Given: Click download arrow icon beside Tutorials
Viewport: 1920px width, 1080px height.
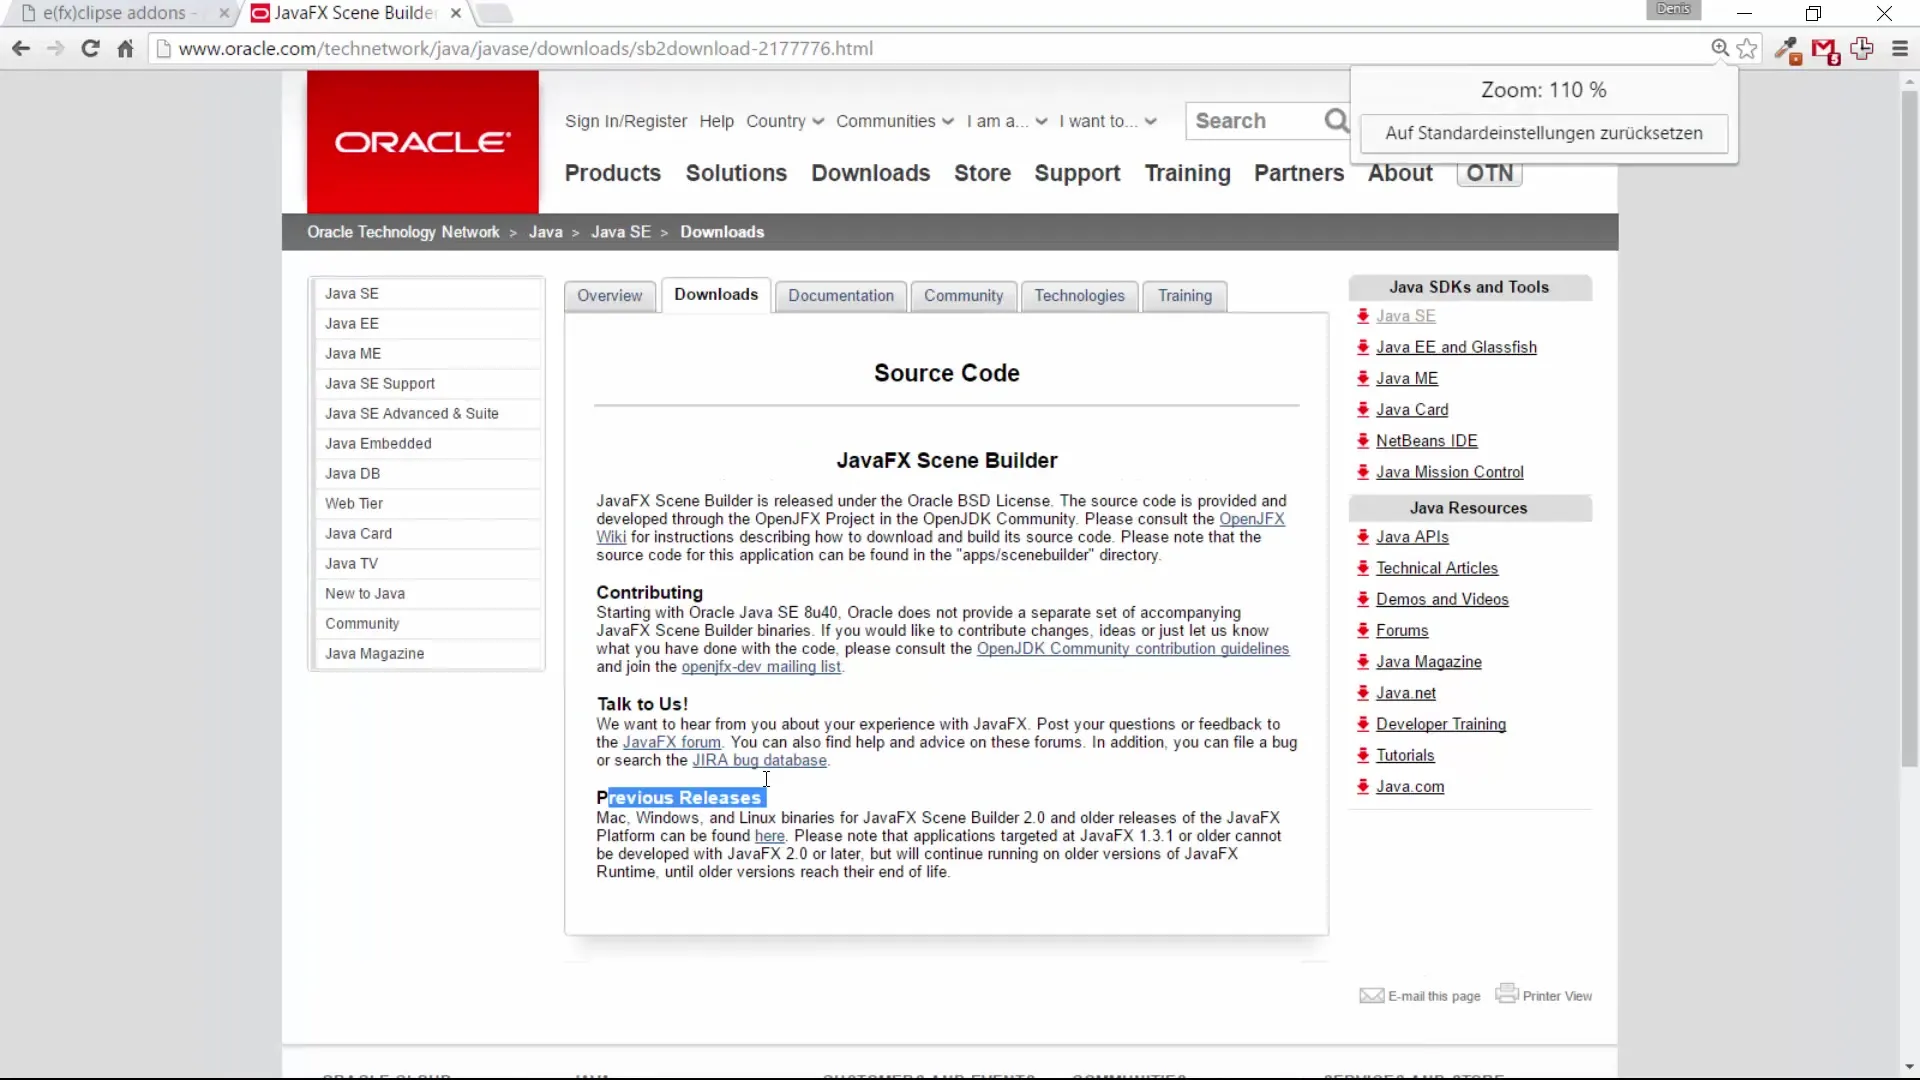Looking at the screenshot, I should [x=1363, y=756].
